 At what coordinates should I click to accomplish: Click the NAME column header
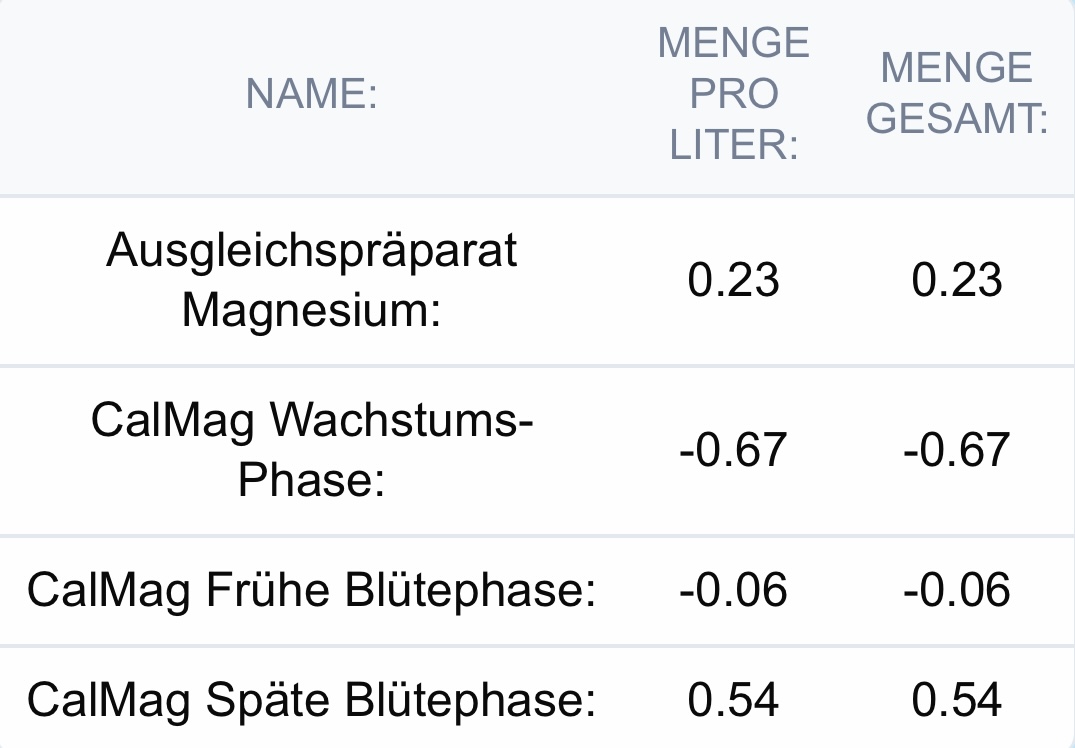pos(311,95)
